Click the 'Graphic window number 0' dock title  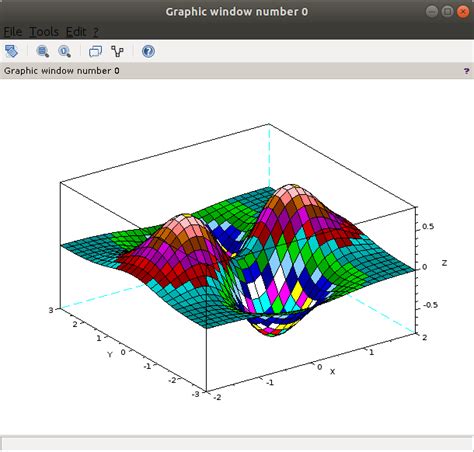coord(62,71)
